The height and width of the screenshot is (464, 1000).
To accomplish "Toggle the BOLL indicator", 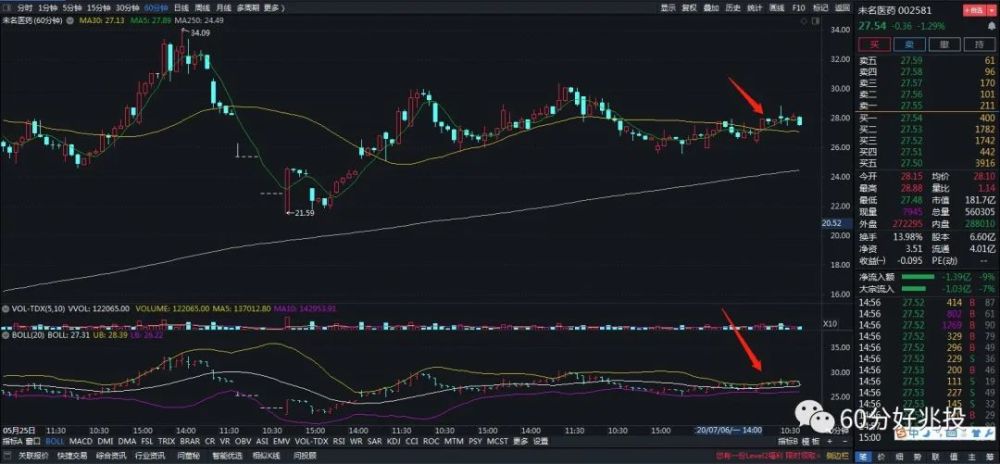I will pos(55,441).
